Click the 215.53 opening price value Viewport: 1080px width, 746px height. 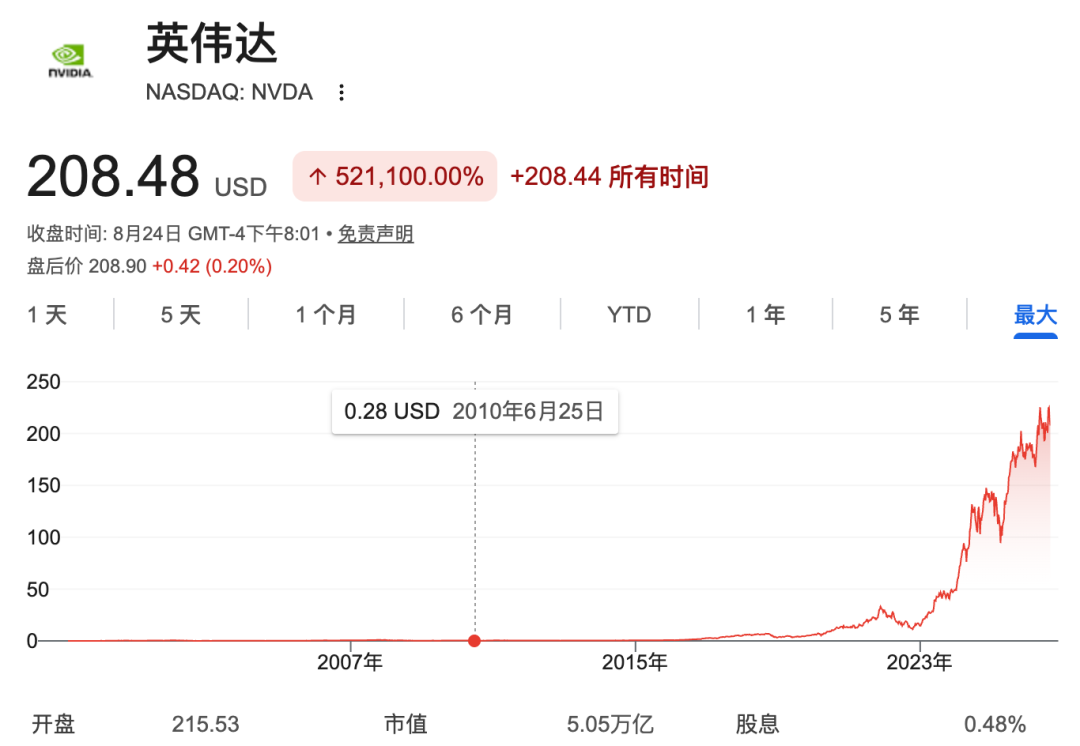point(205,725)
